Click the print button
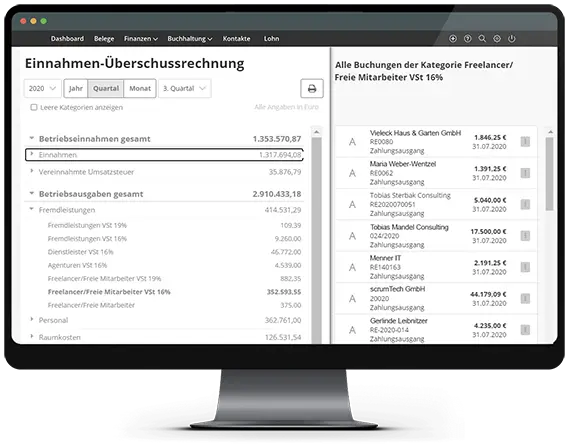 pyautogui.click(x=312, y=88)
